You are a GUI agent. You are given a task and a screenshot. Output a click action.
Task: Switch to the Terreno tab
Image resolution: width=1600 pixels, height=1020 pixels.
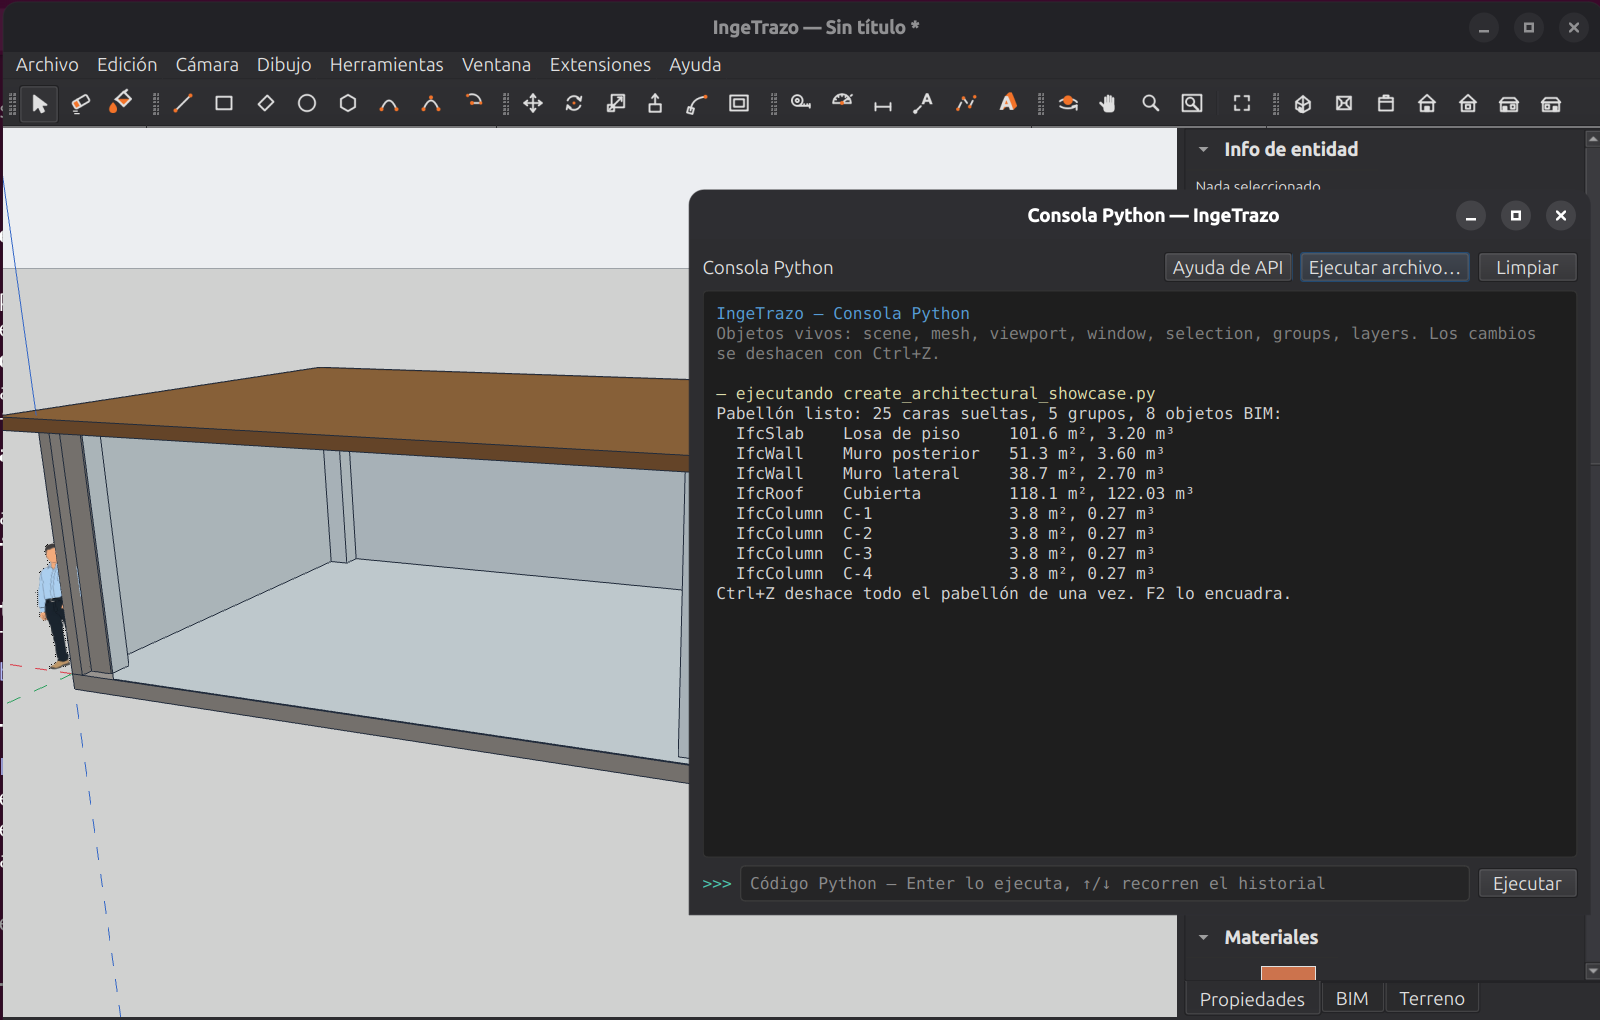point(1432,999)
